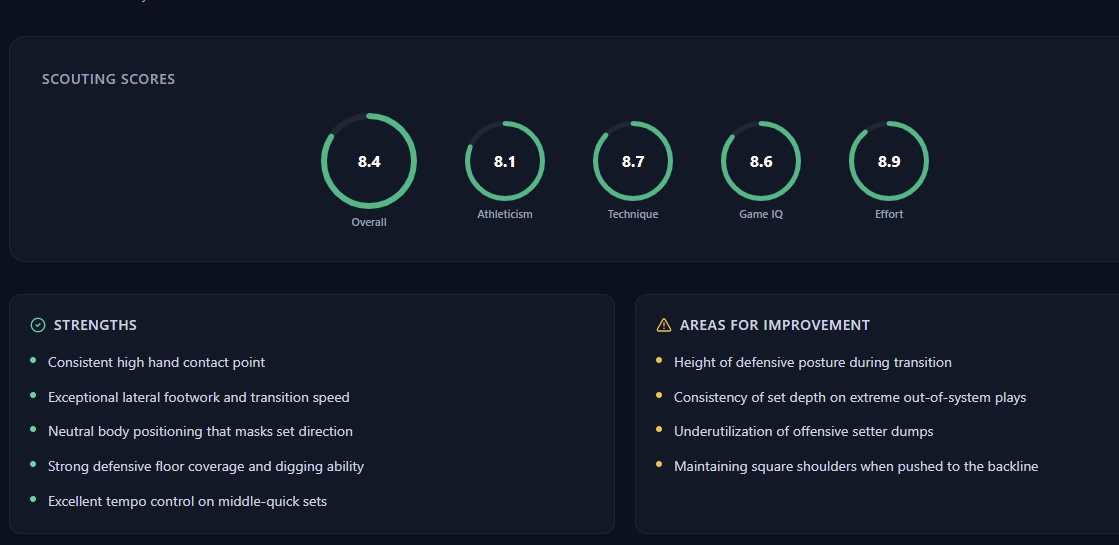Click the Effort 8.9 score ring
This screenshot has height=545, width=1119.
pos(889,161)
